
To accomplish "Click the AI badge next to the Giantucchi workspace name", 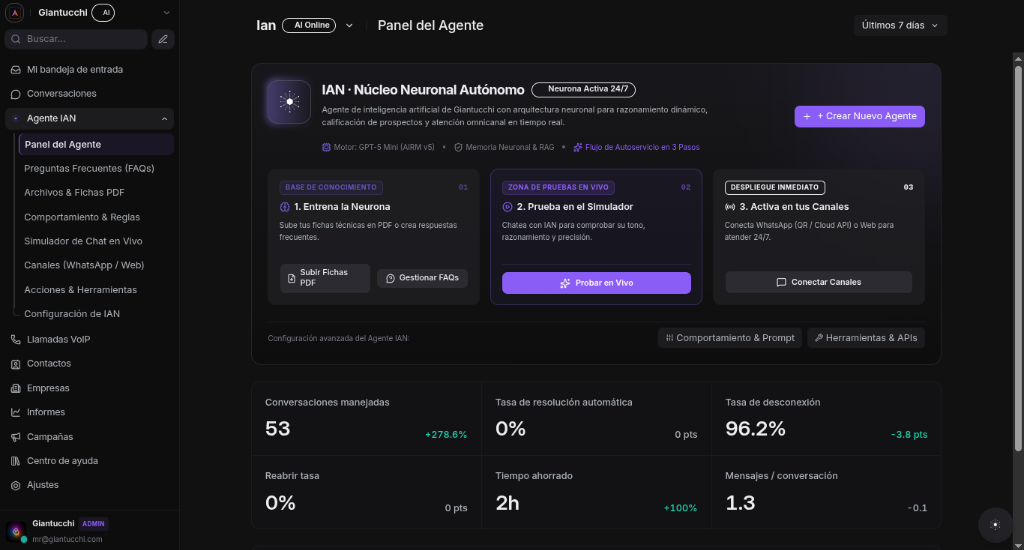I will tap(104, 12).
